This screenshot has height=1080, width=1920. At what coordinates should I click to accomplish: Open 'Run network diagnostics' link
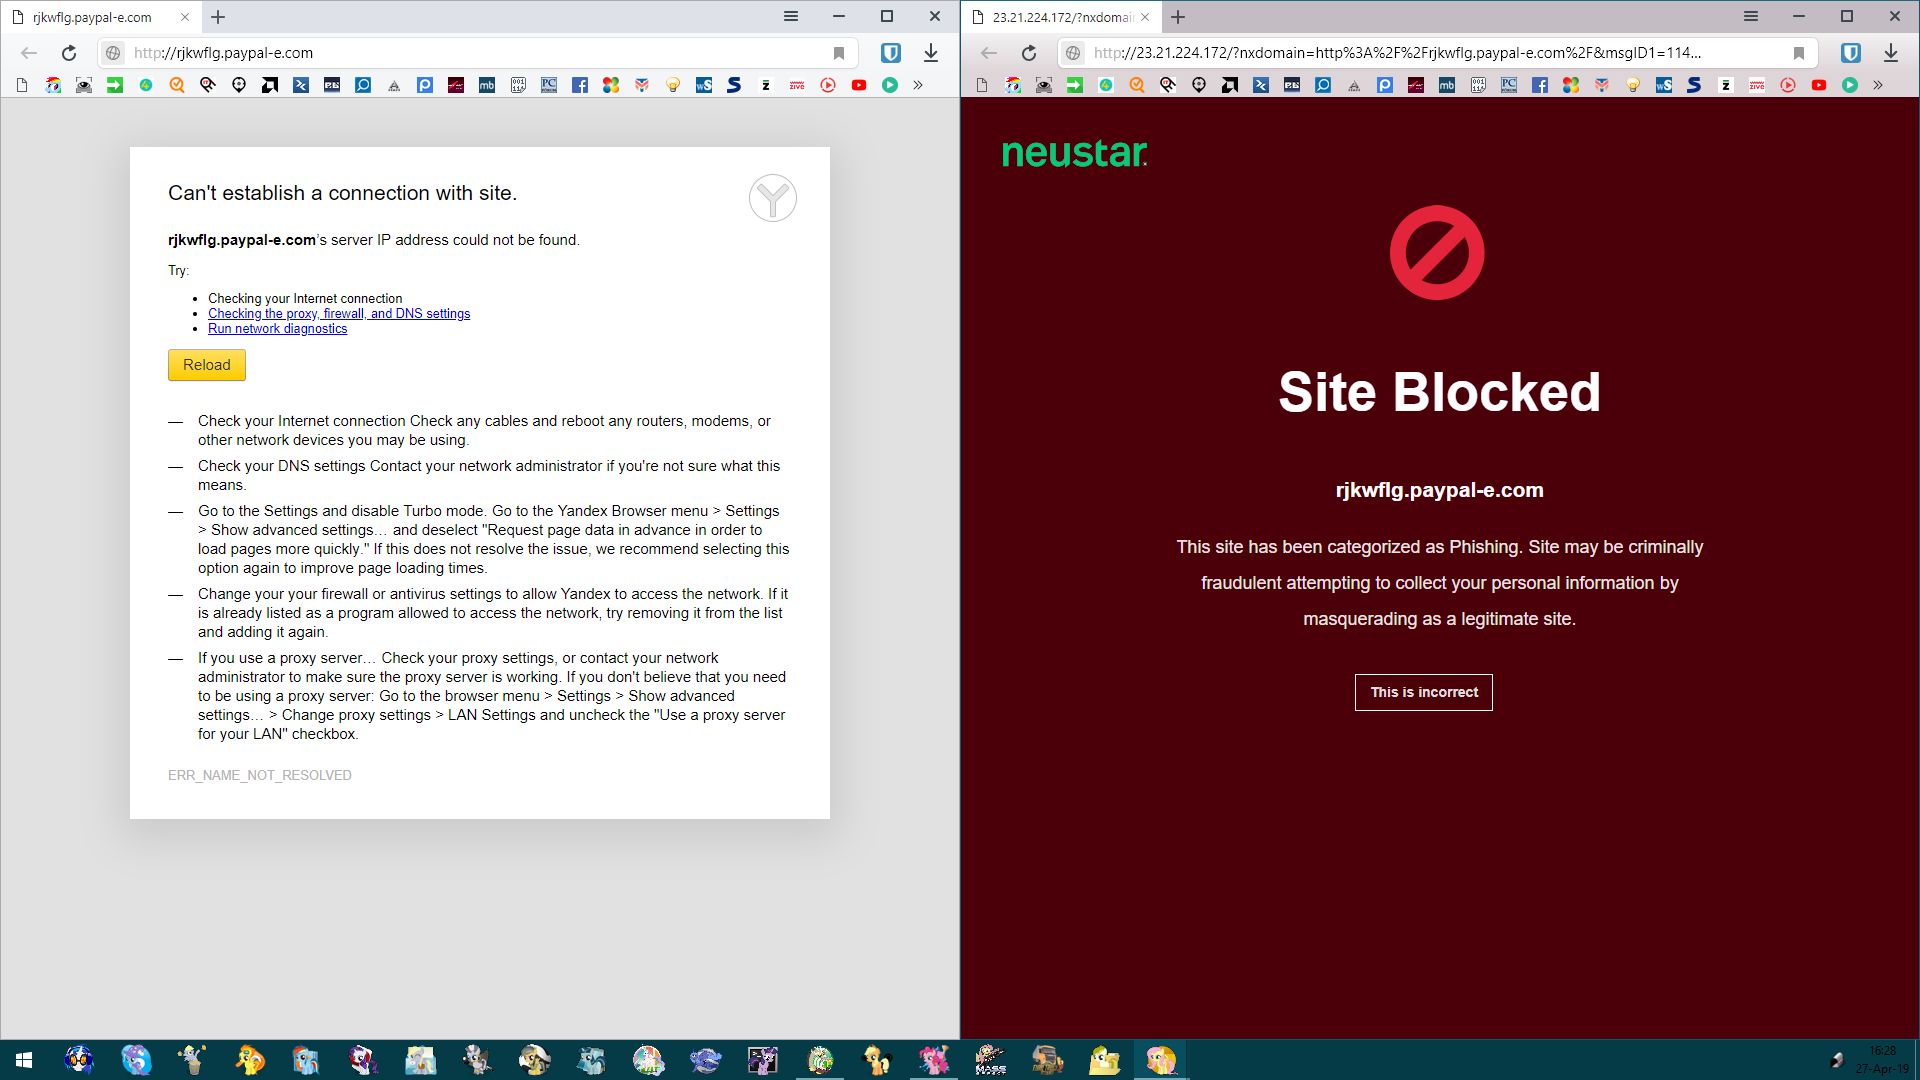pos(277,329)
